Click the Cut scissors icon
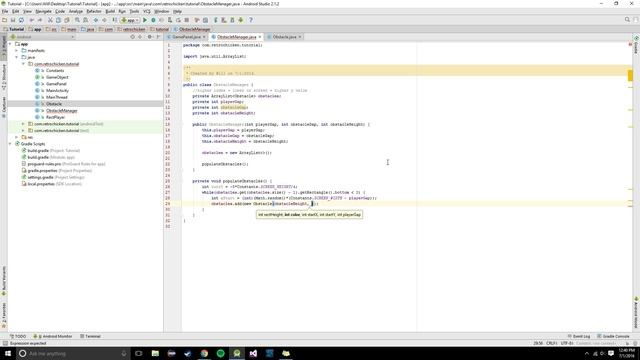This screenshot has width=640, height=360. [50, 20]
